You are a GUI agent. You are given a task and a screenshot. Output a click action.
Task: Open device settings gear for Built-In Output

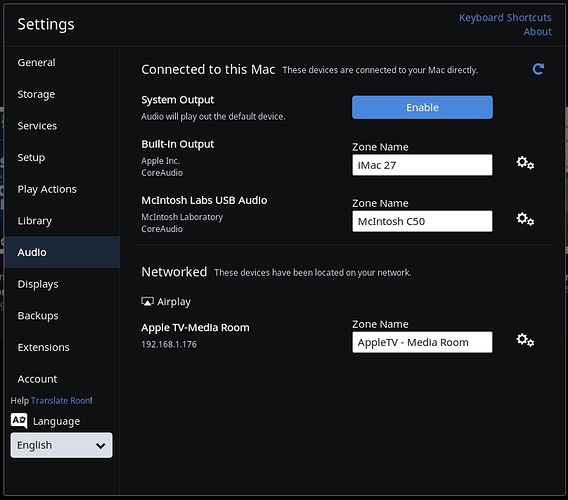point(525,163)
